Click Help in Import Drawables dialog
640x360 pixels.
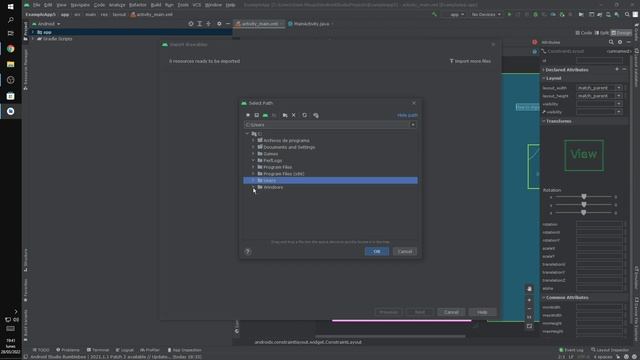click(x=482, y=312)
